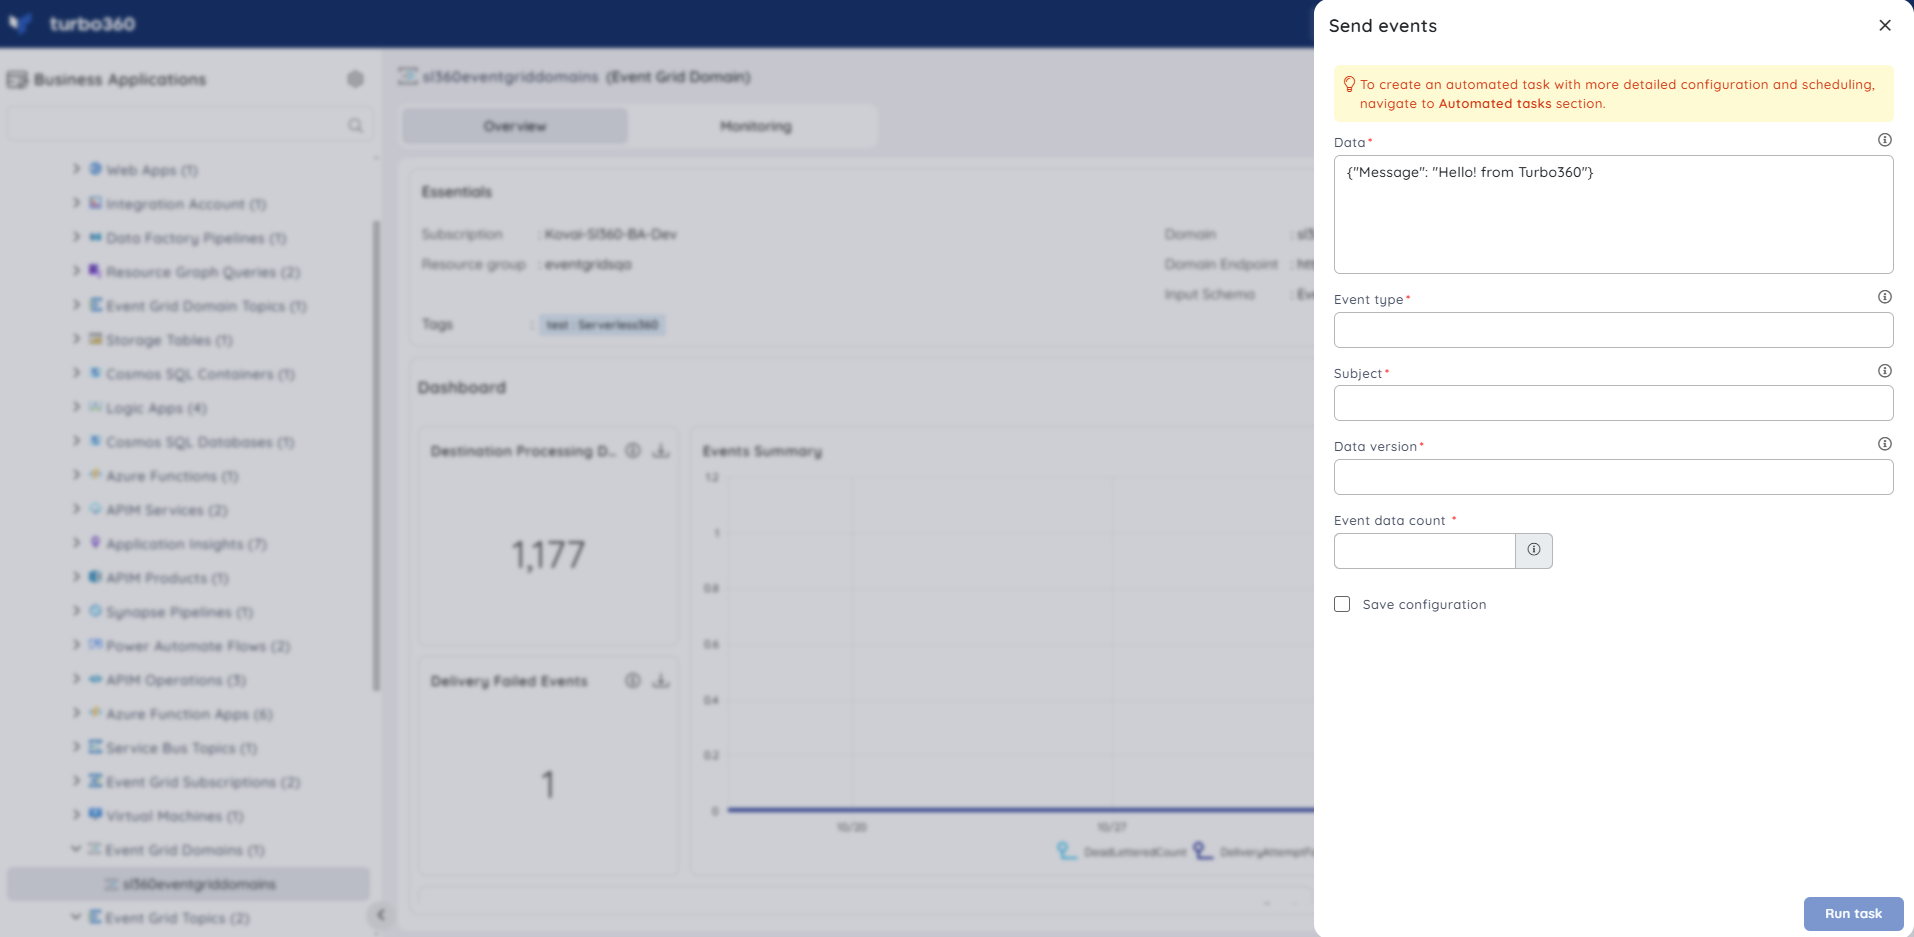This screenshot has height=937, width=1914.
Task: Collapse the Event Grid Domains node
Action: [76, 849]
